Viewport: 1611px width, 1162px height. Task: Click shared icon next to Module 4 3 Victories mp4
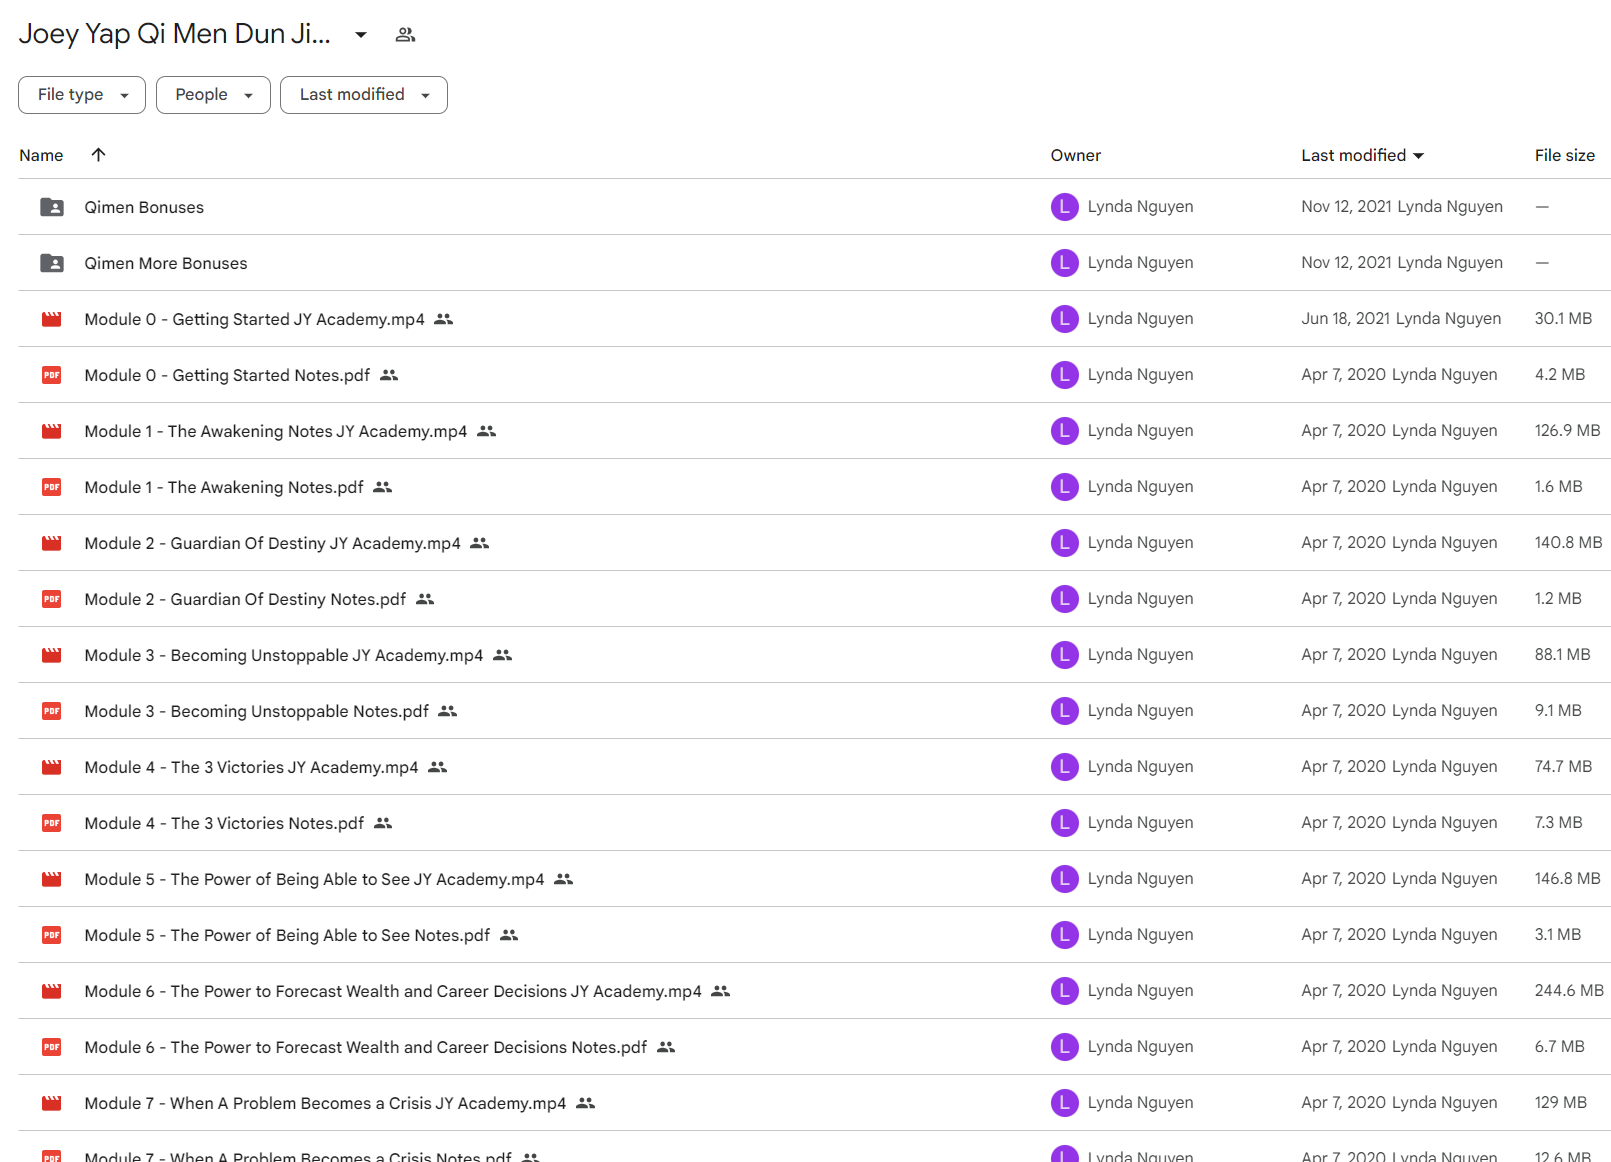coord(438,767)
